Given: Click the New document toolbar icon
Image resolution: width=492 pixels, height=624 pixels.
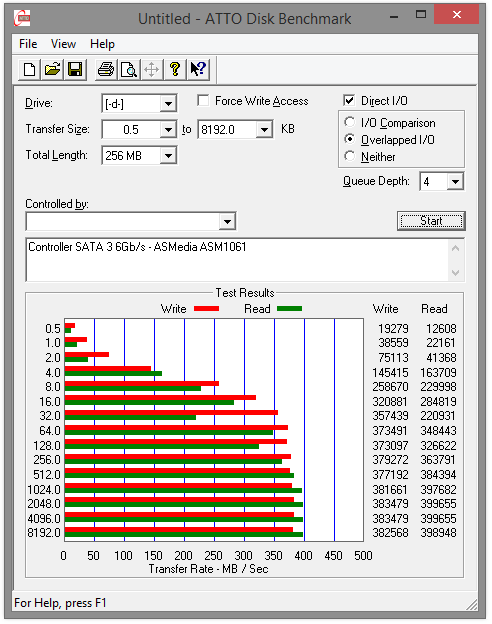Looking at the screenshot, I should (x=29, y=70).
